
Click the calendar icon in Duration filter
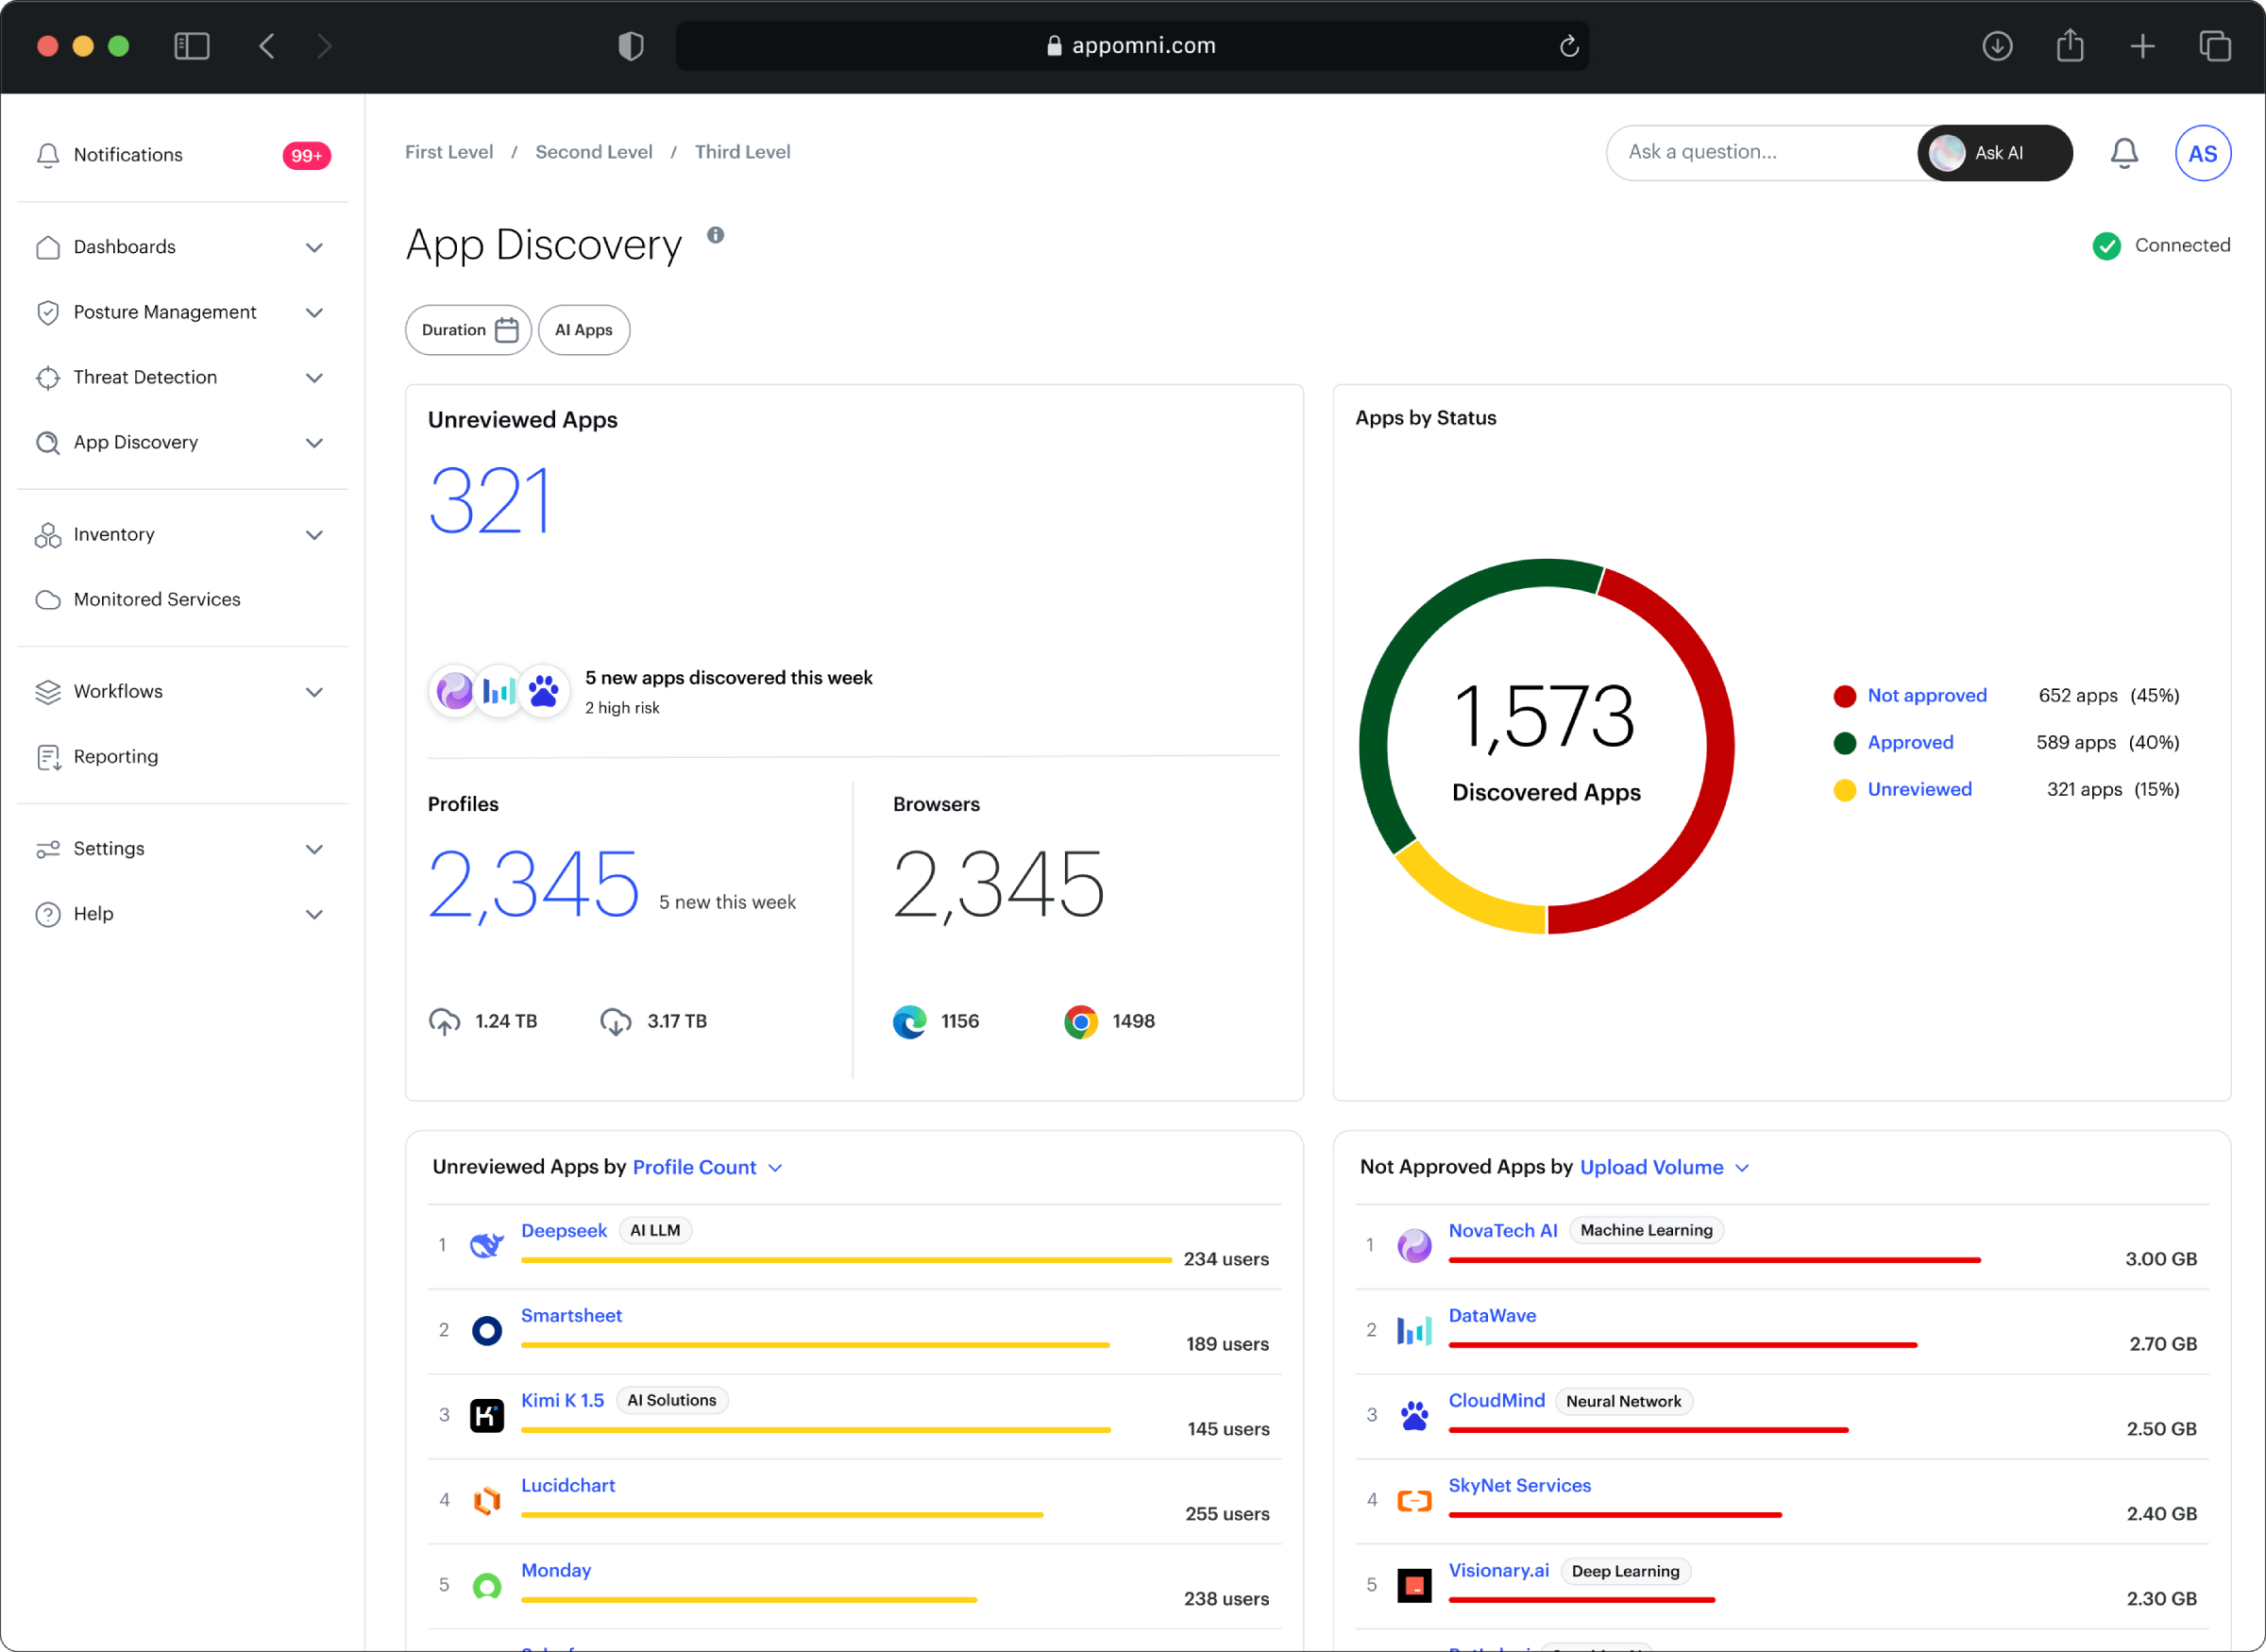pos(507,330)
